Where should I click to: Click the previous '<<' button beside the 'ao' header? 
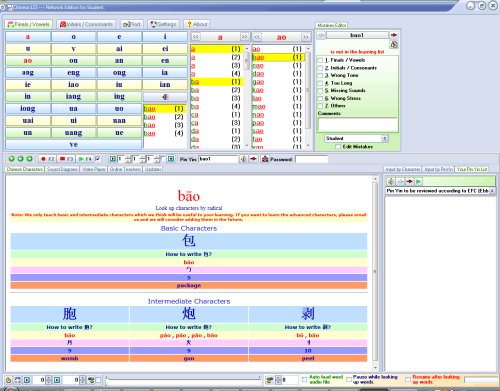tap(257, 37)
